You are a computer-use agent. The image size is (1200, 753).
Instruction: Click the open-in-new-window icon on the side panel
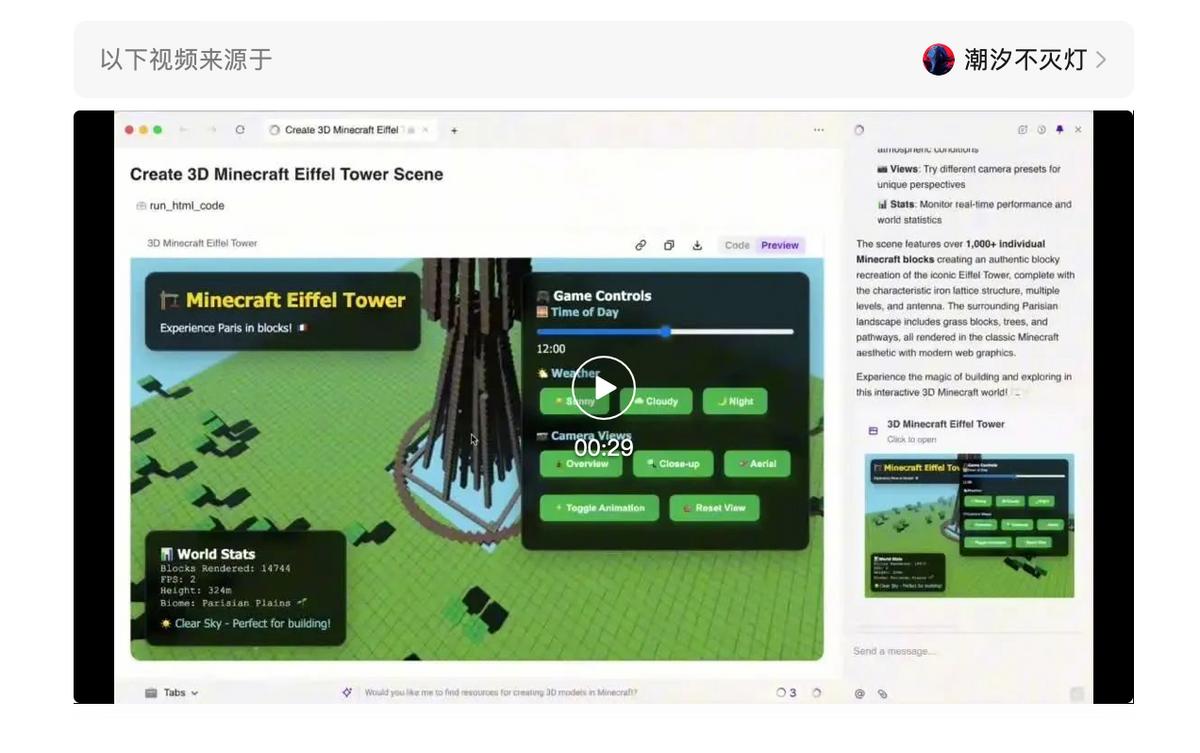pos(1023,129)
